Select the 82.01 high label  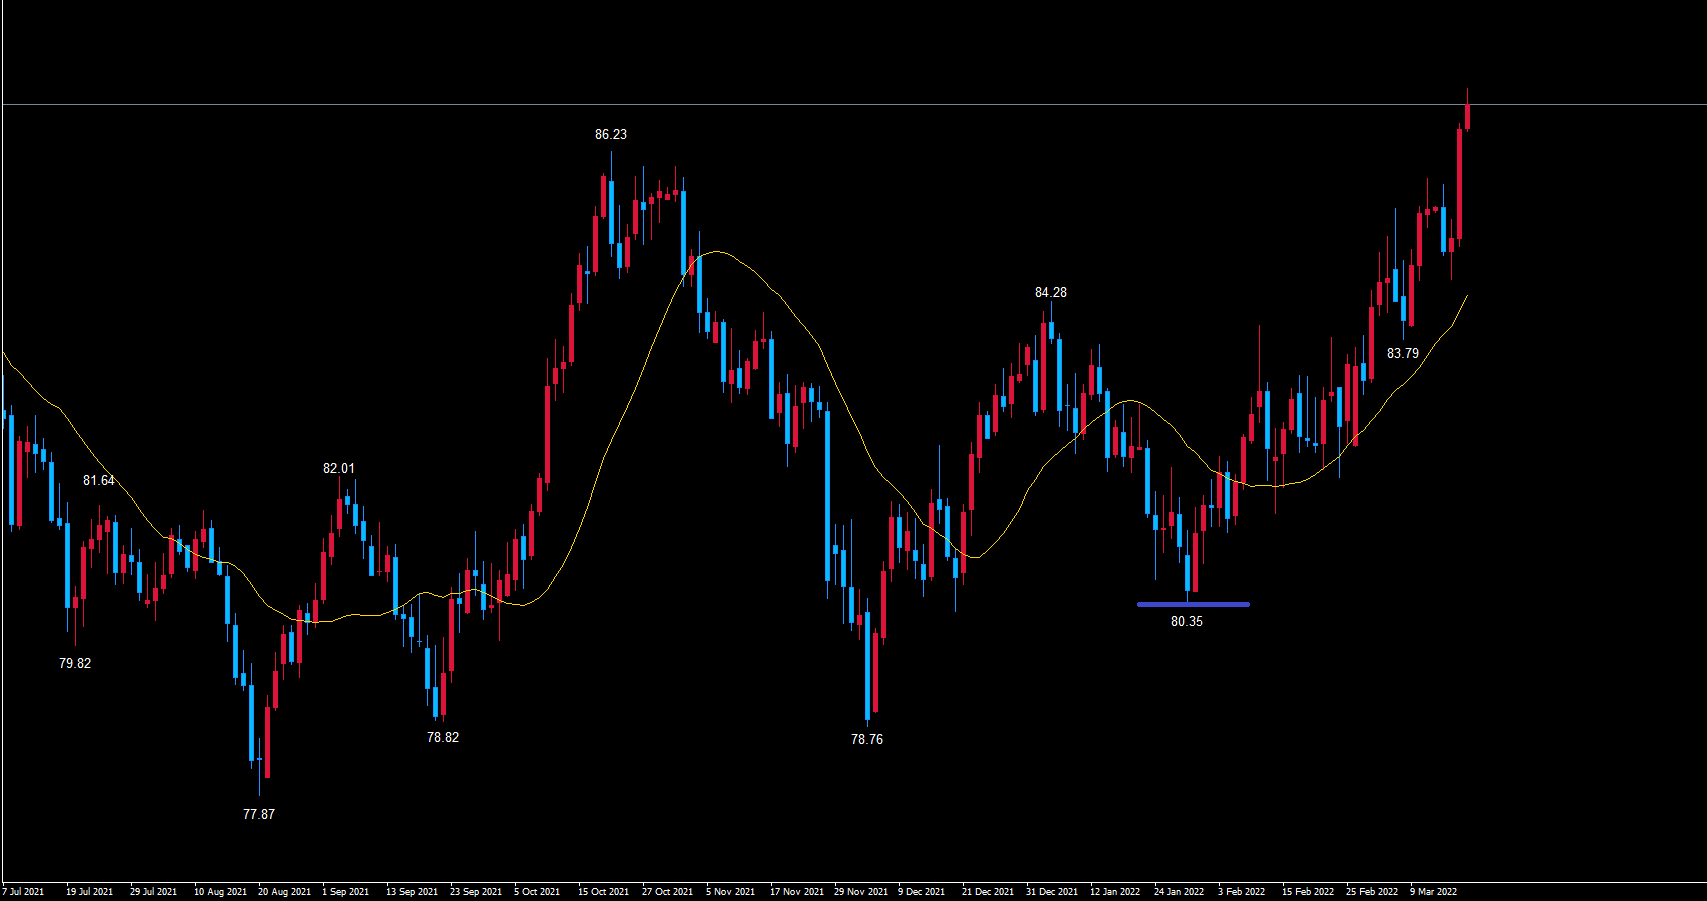[338, 468]
